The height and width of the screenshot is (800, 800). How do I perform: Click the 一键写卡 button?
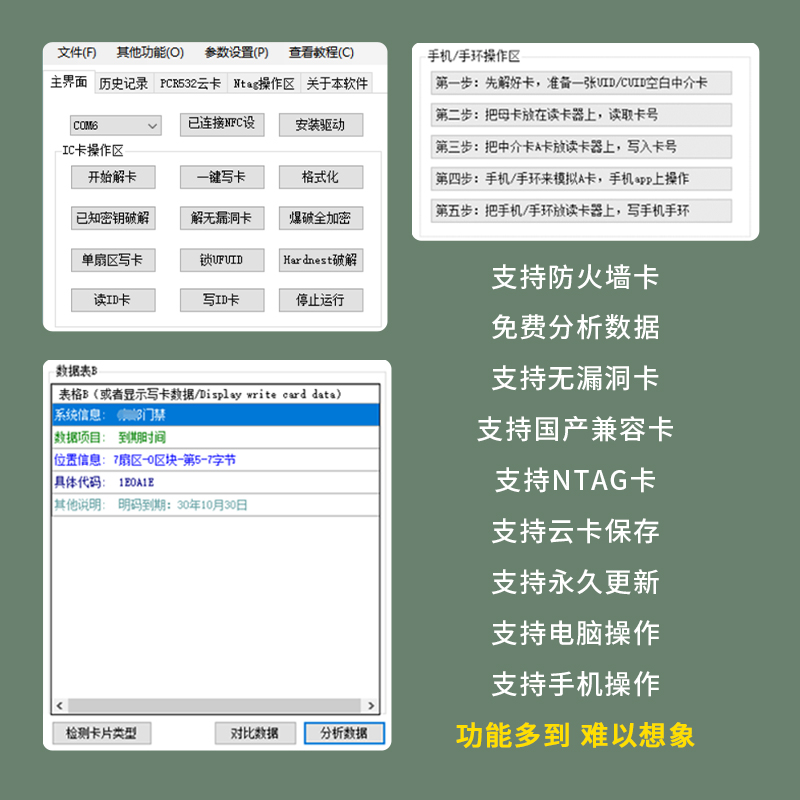pos(222,177)
